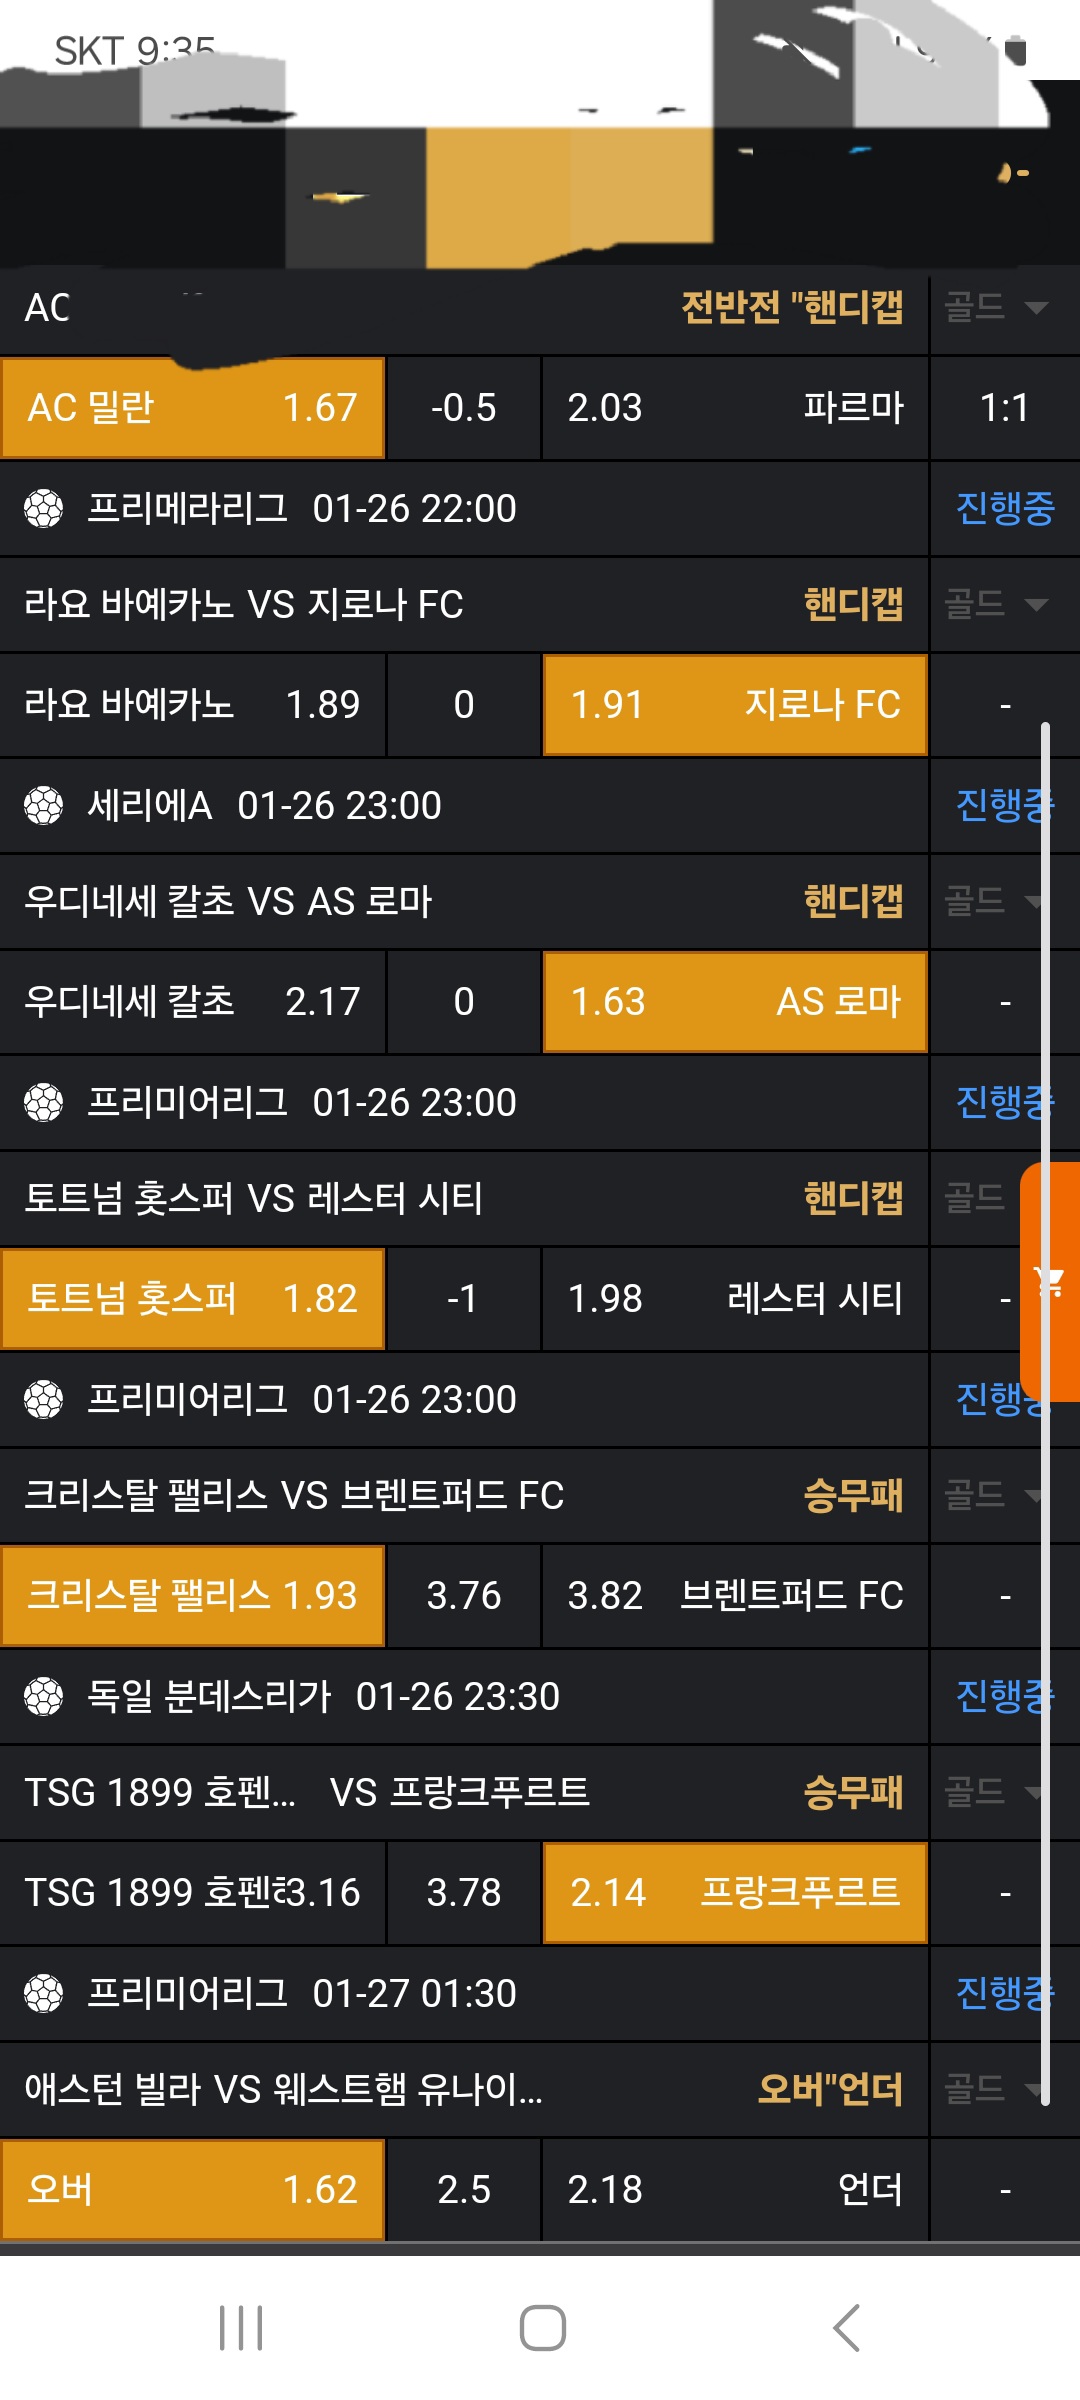Screen dimensions: 1080x2400
Task: Click the vertical scrollbar on right edge
Action: coord(1045,1400)
